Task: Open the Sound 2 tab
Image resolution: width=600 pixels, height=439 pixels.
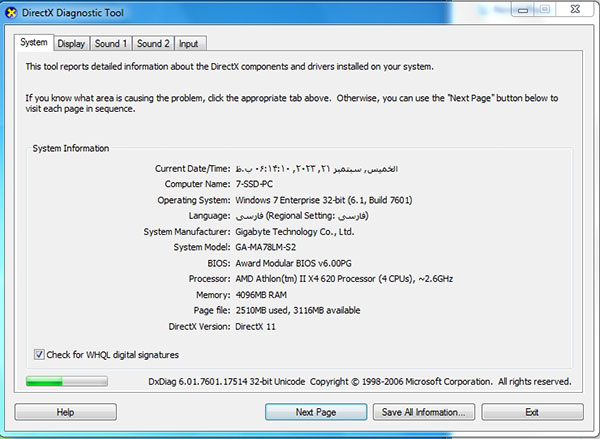Action: coord(153,44)
